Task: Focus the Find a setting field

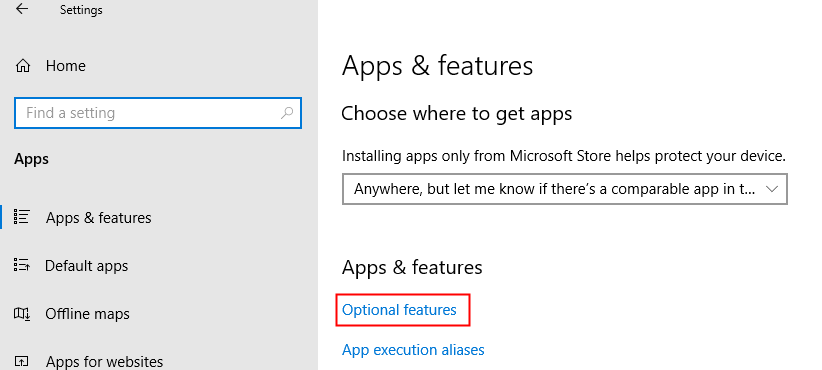Action: [158, 113]
